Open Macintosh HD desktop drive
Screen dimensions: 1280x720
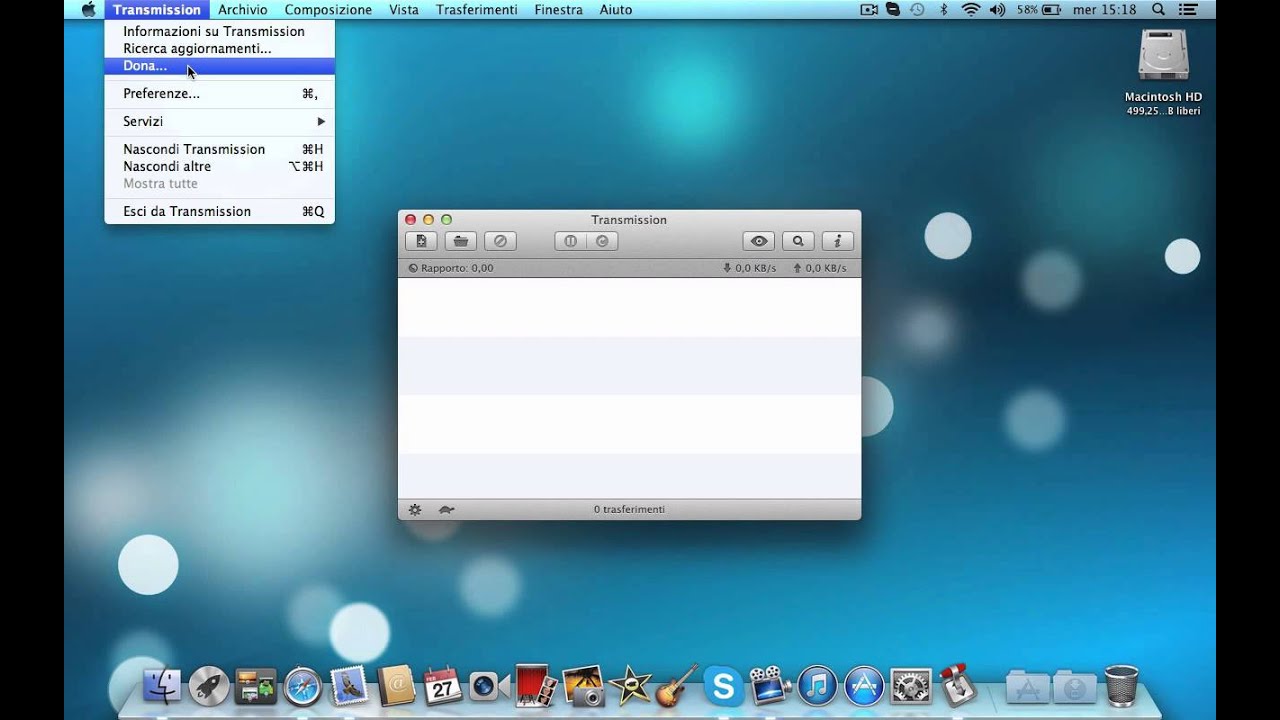(x=1163, y=58)
